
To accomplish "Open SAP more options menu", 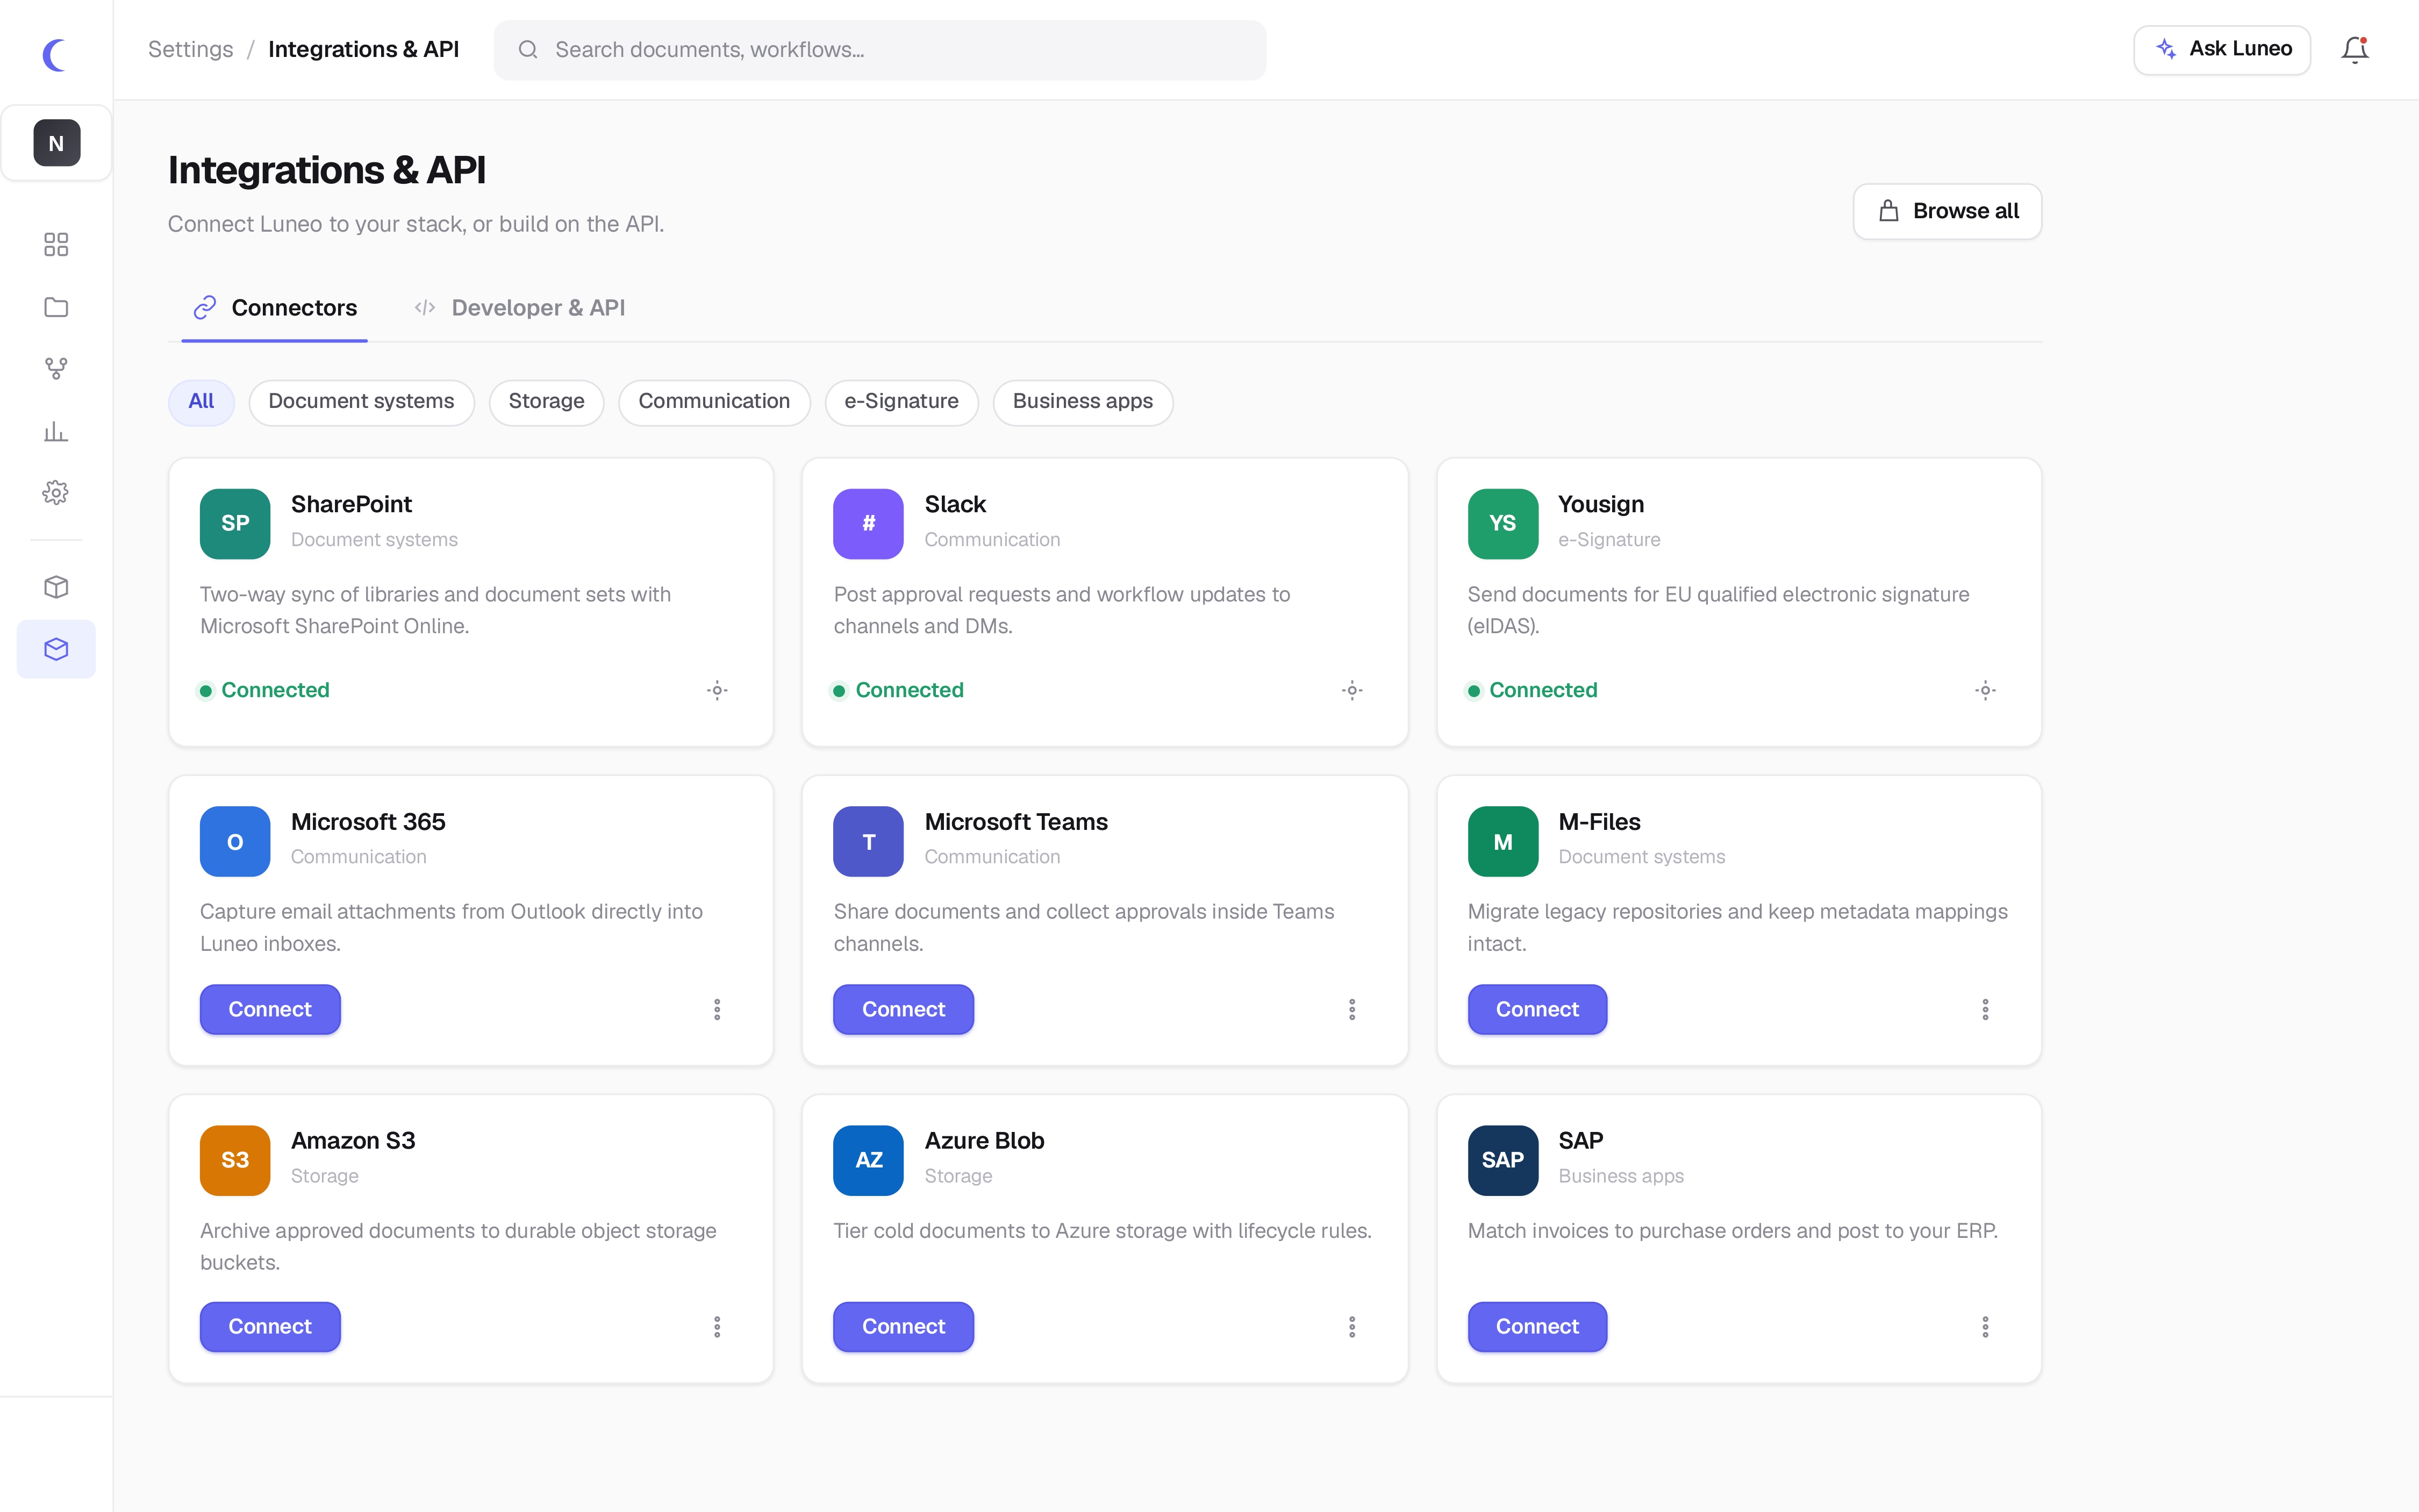I will 1985,1327.
